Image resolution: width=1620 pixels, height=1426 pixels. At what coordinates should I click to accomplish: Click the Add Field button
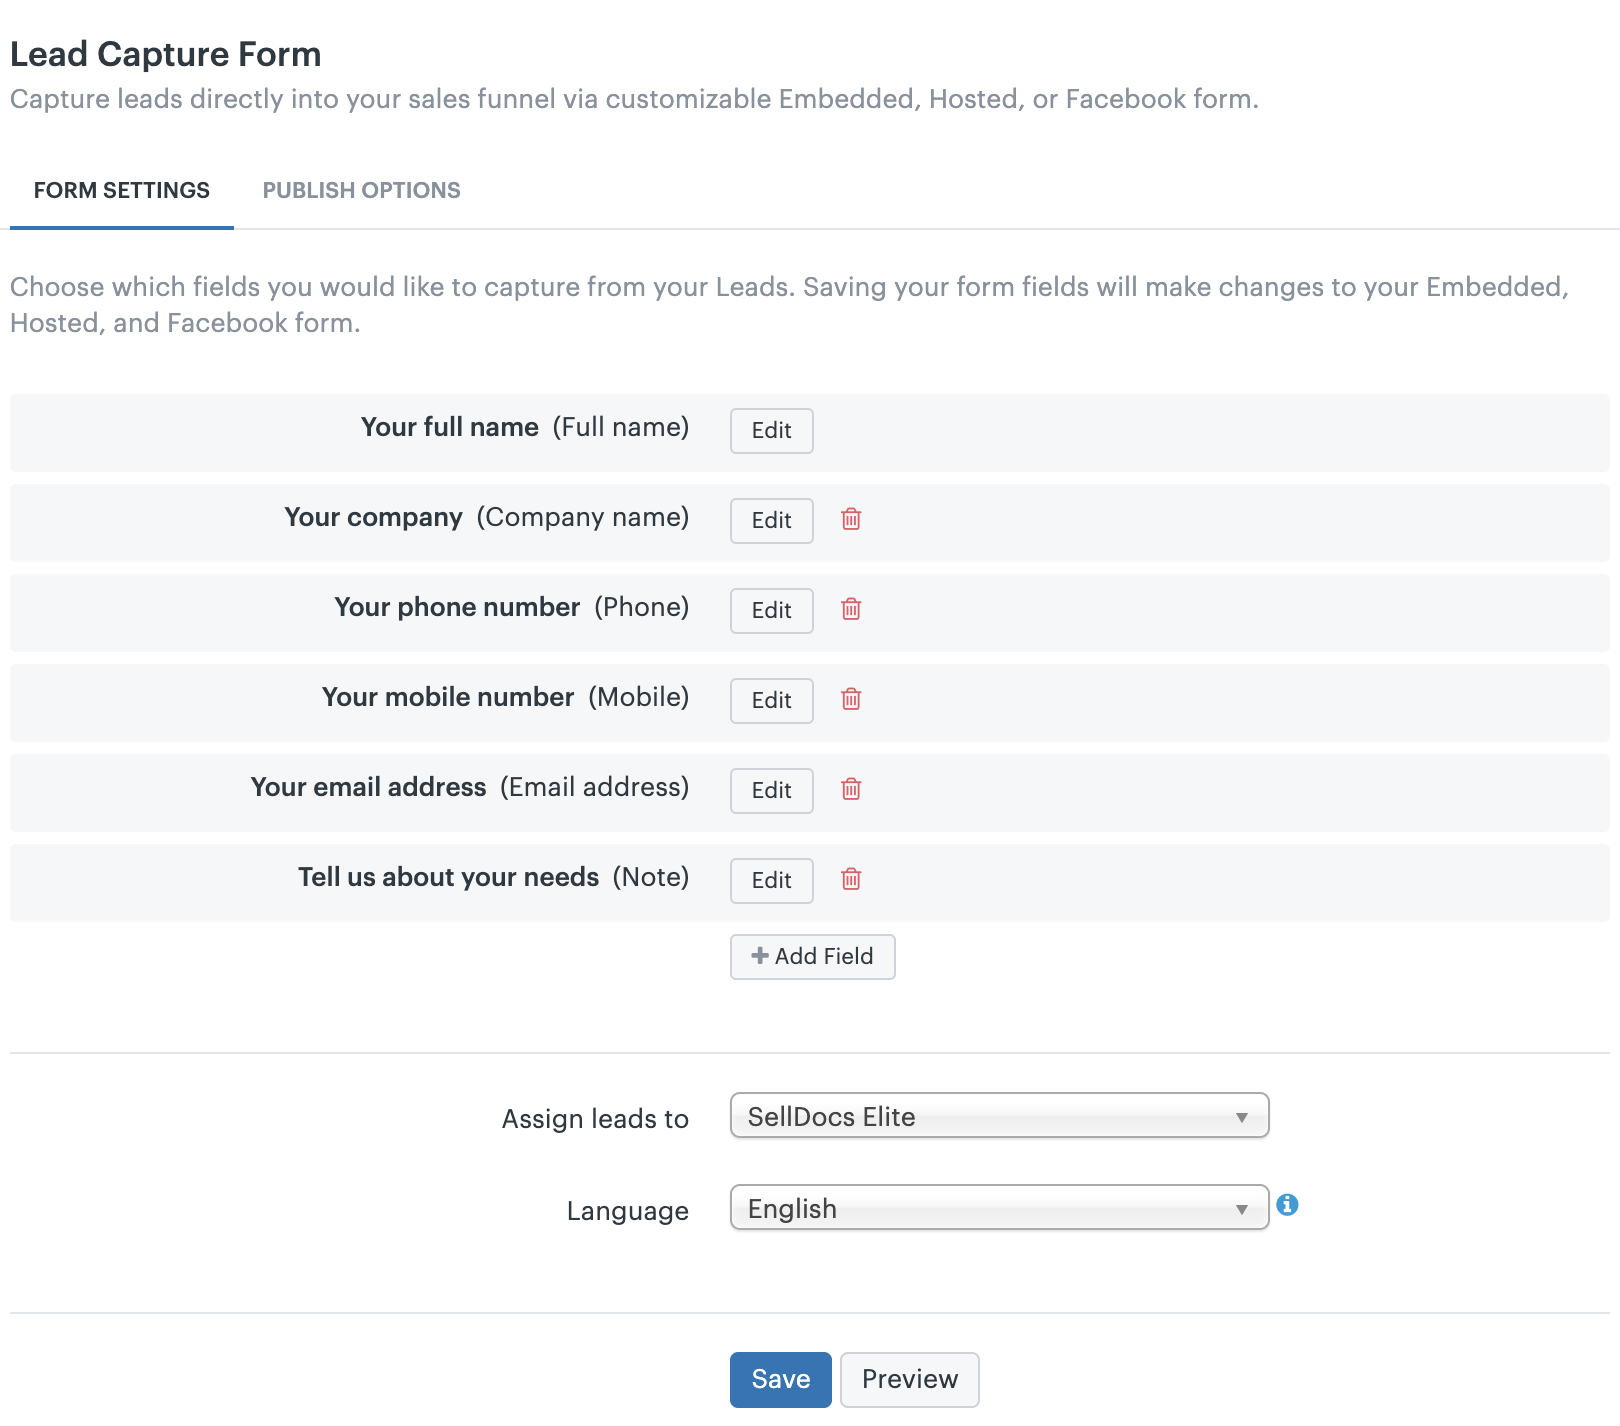click(x=812, y=957)
